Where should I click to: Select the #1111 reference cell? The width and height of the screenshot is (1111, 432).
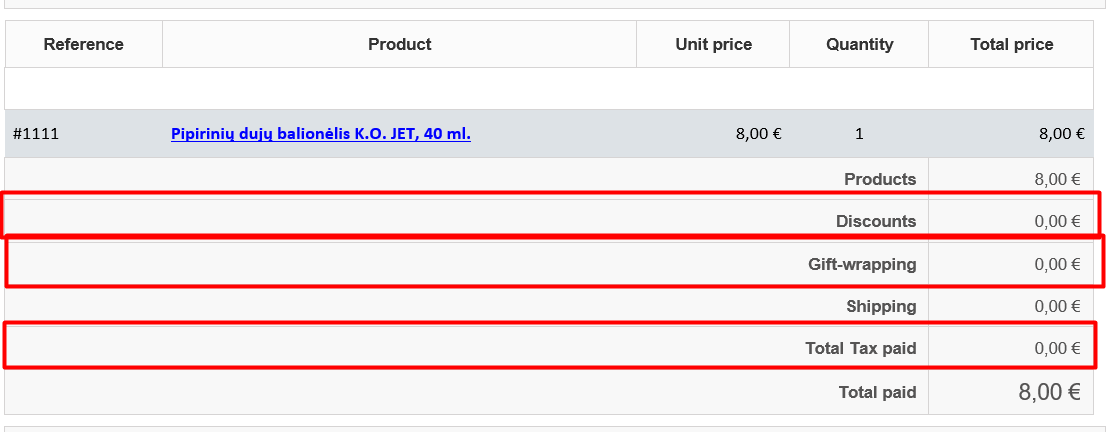click(x=36, y=134)
